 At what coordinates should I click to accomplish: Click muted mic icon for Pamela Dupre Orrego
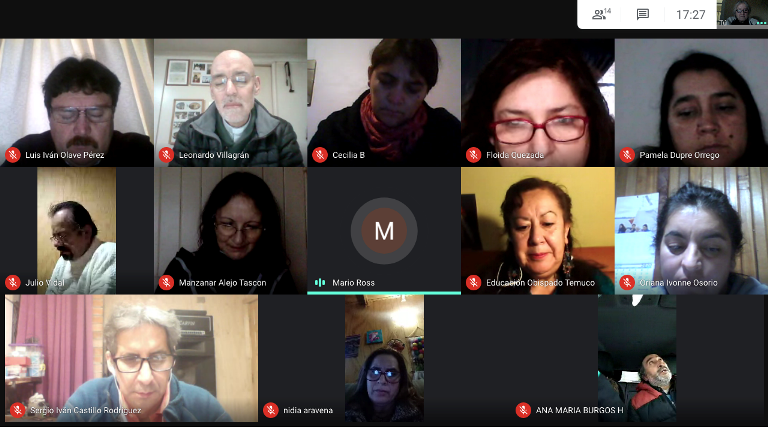627,155
